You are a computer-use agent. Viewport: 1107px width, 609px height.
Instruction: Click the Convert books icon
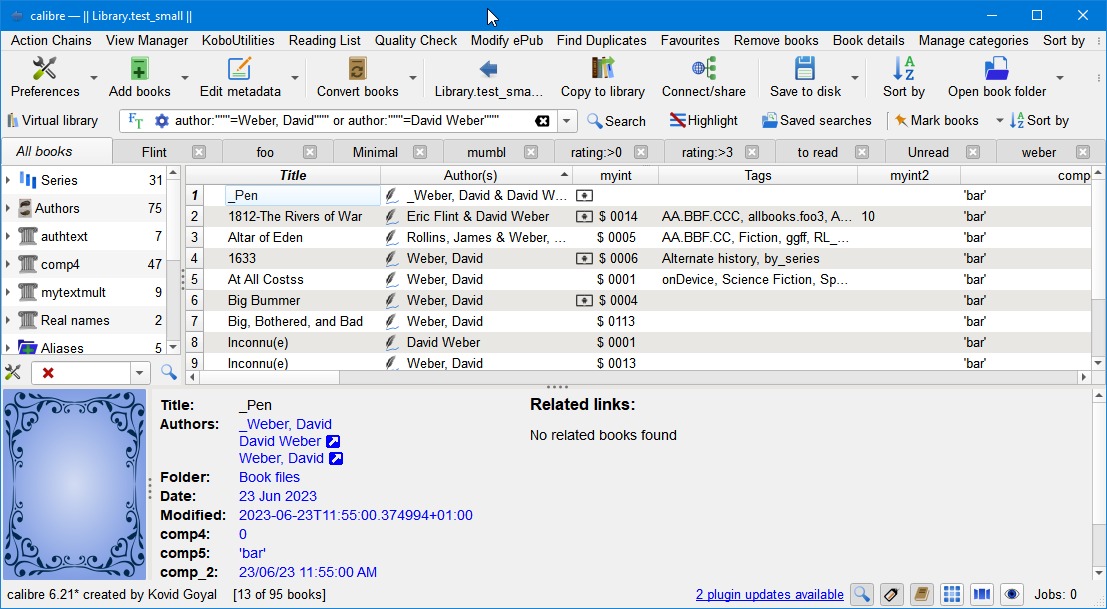[357, 77]
